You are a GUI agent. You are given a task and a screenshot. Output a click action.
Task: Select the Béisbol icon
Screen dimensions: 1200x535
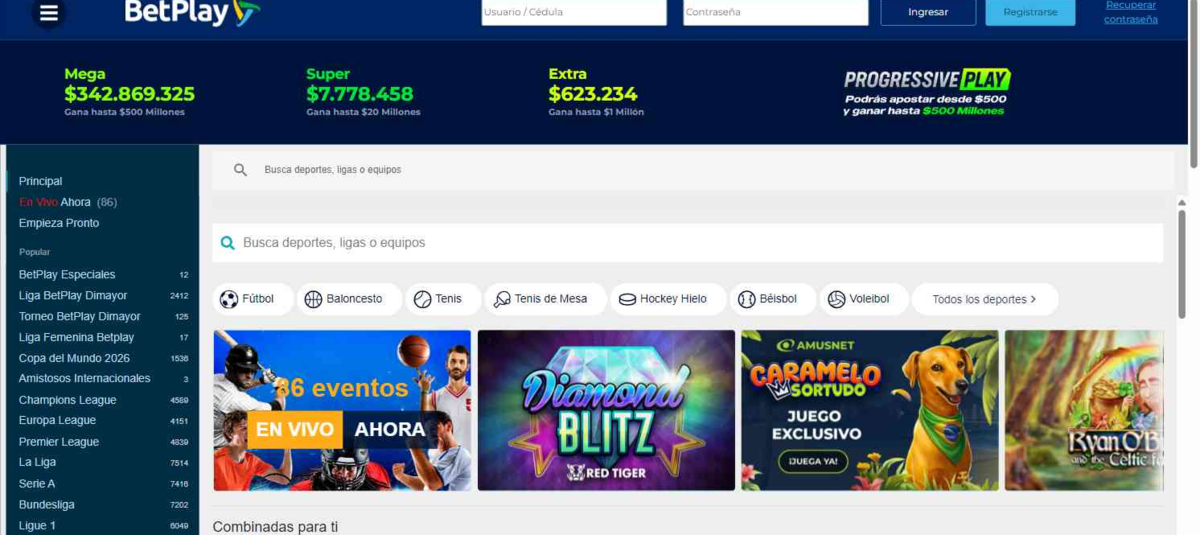(x=746, y=299)
